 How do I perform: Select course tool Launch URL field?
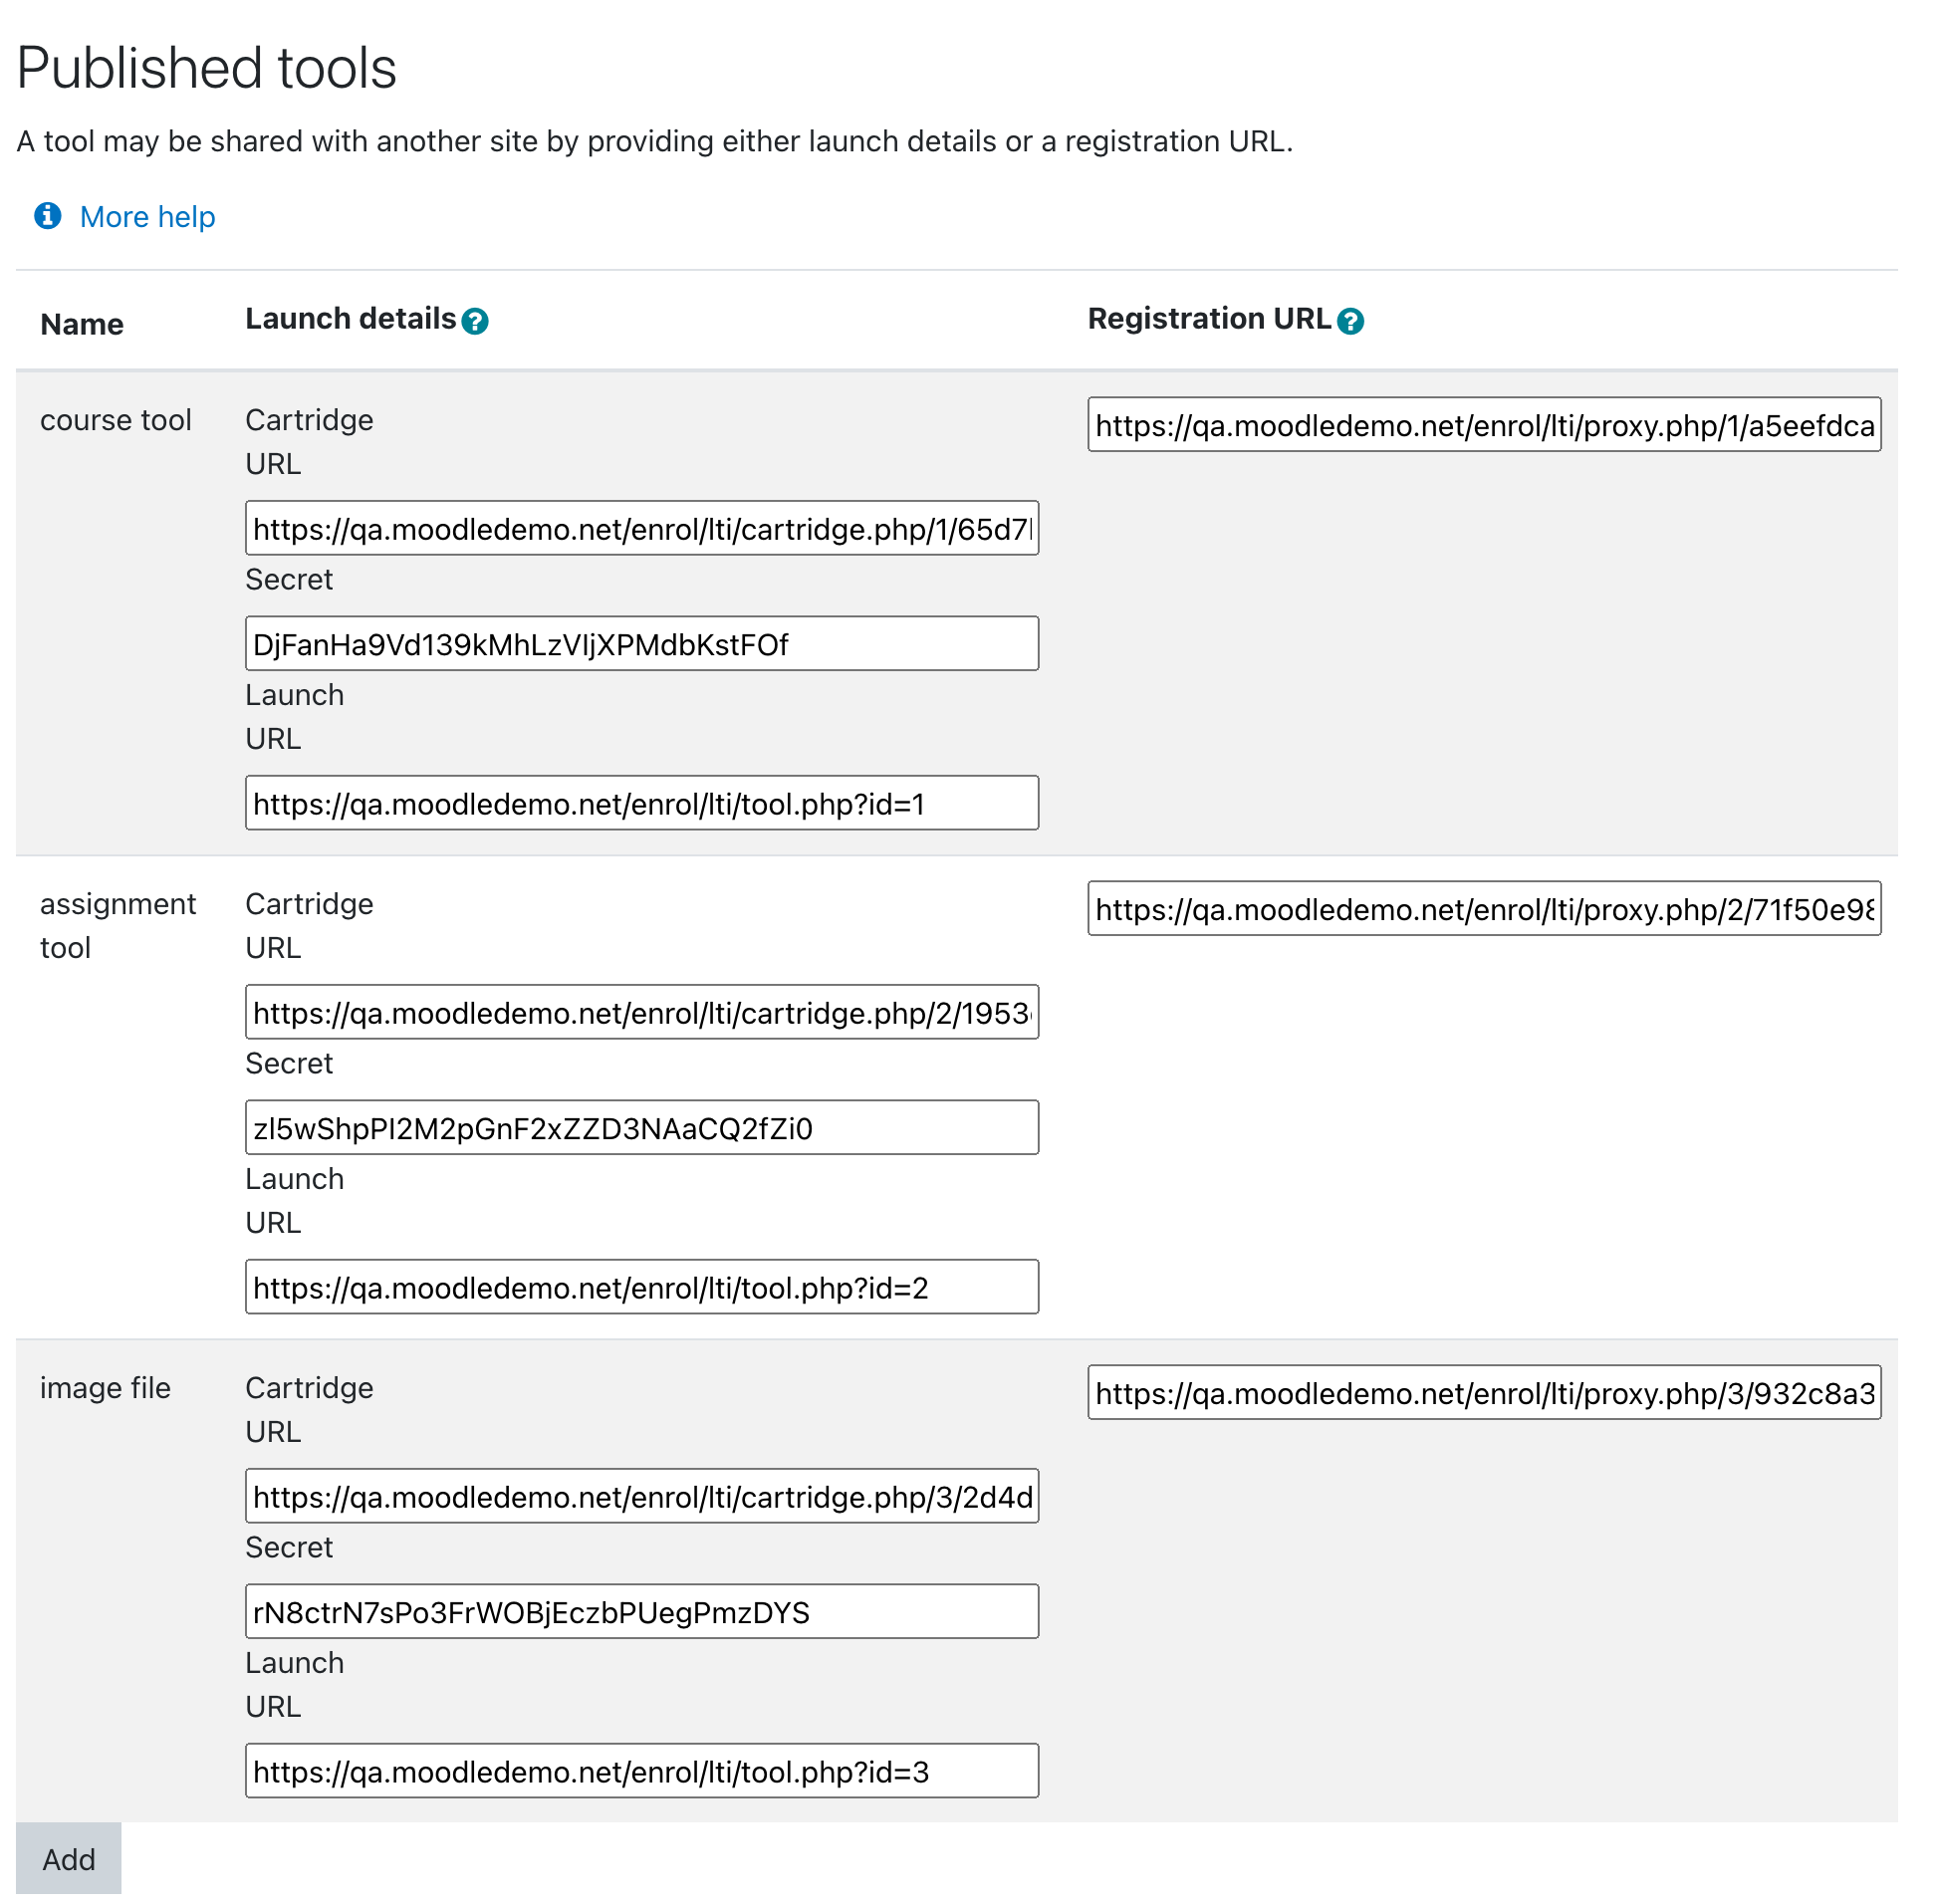[642, 803]
